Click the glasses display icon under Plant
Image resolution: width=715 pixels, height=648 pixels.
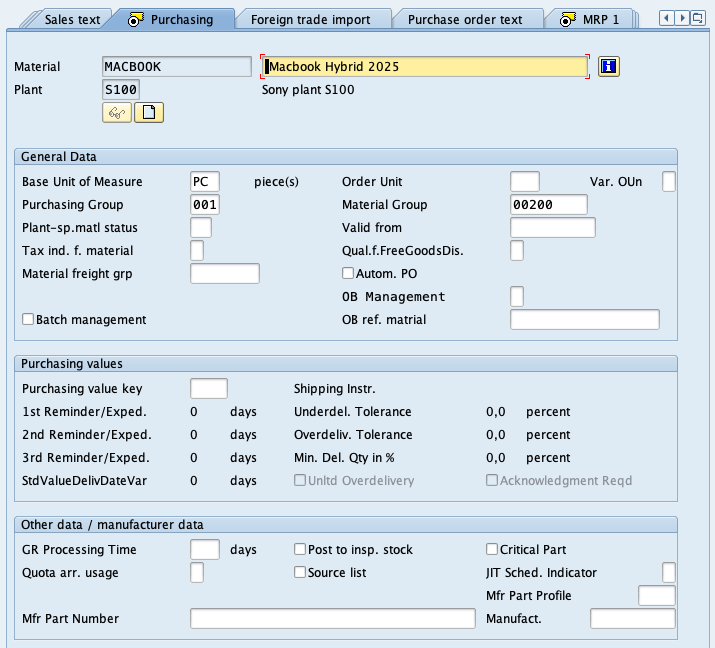(117, 112)
